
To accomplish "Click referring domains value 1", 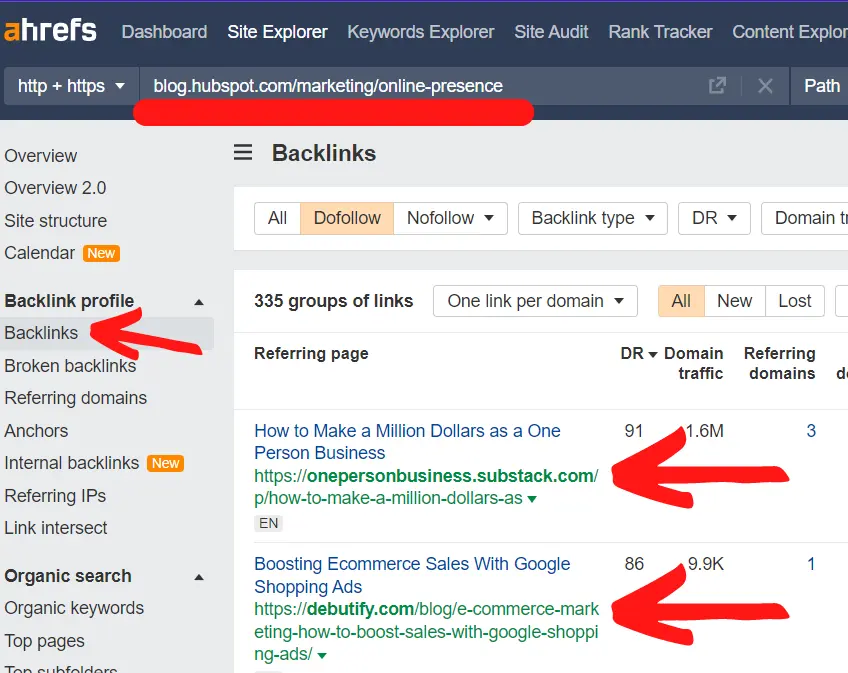I will (811, 564).
